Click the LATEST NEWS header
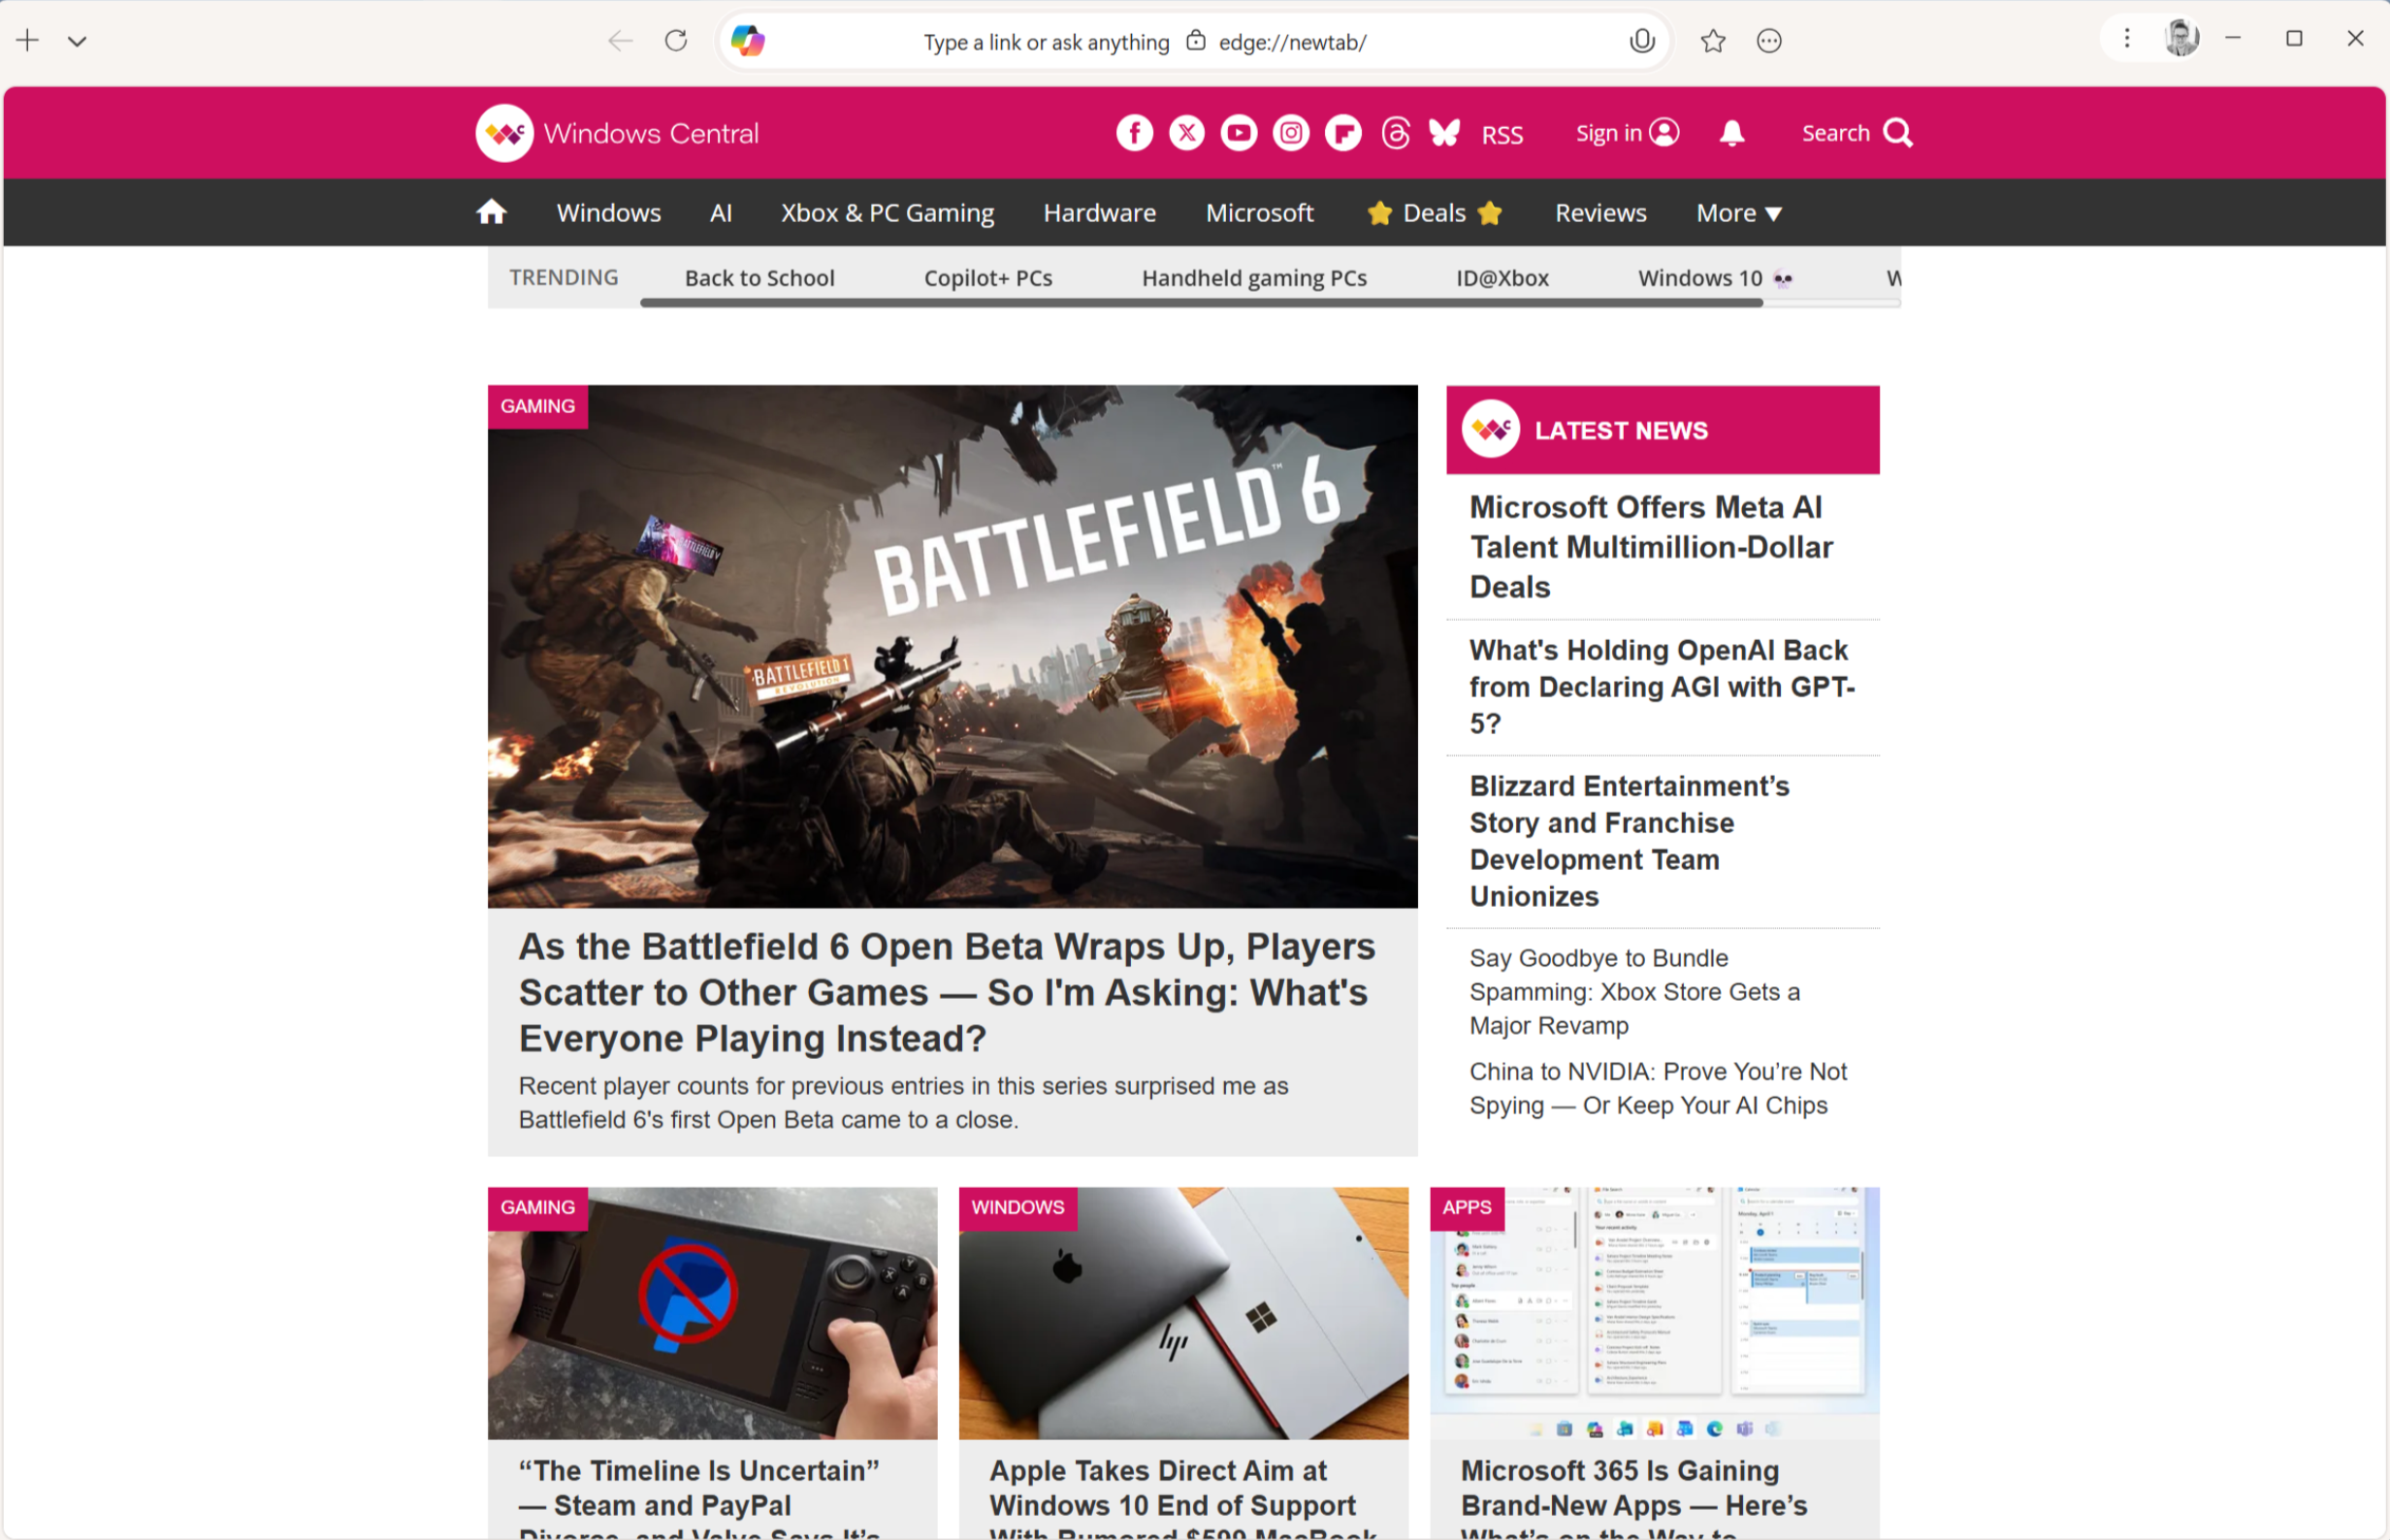 [1662, 430]
